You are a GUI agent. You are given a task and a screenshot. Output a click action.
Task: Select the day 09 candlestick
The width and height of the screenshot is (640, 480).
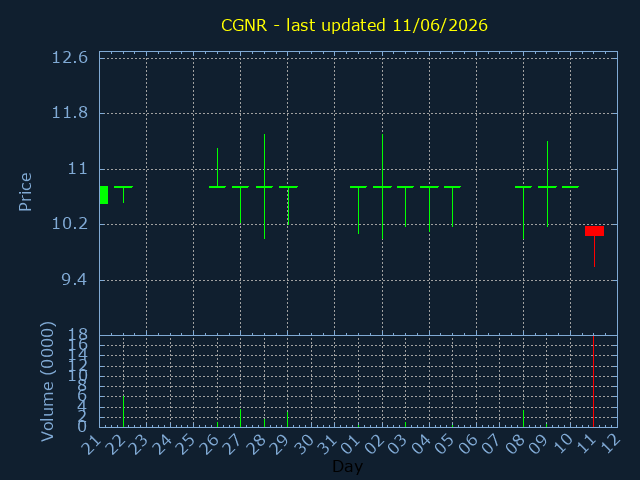click(x=547, y=184)
